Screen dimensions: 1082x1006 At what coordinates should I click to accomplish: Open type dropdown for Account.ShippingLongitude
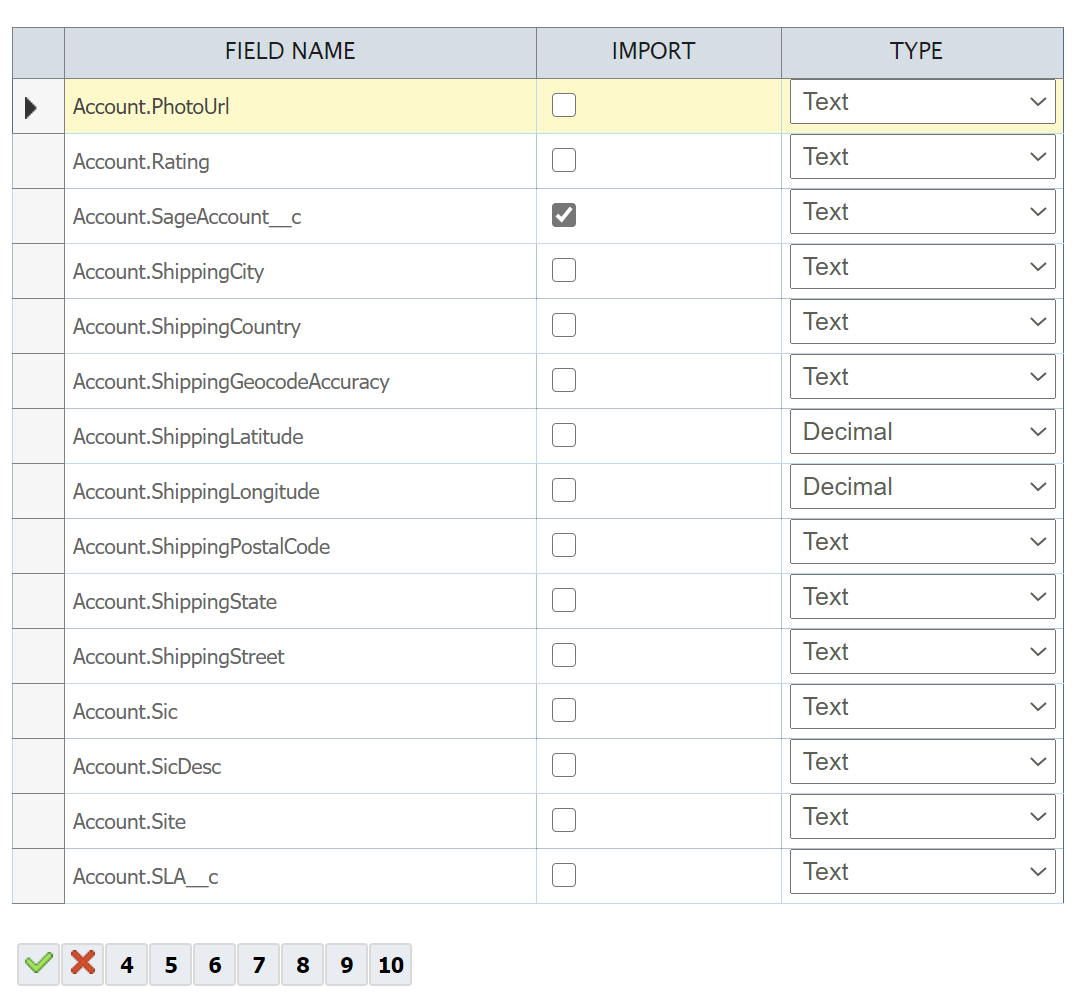922,487
